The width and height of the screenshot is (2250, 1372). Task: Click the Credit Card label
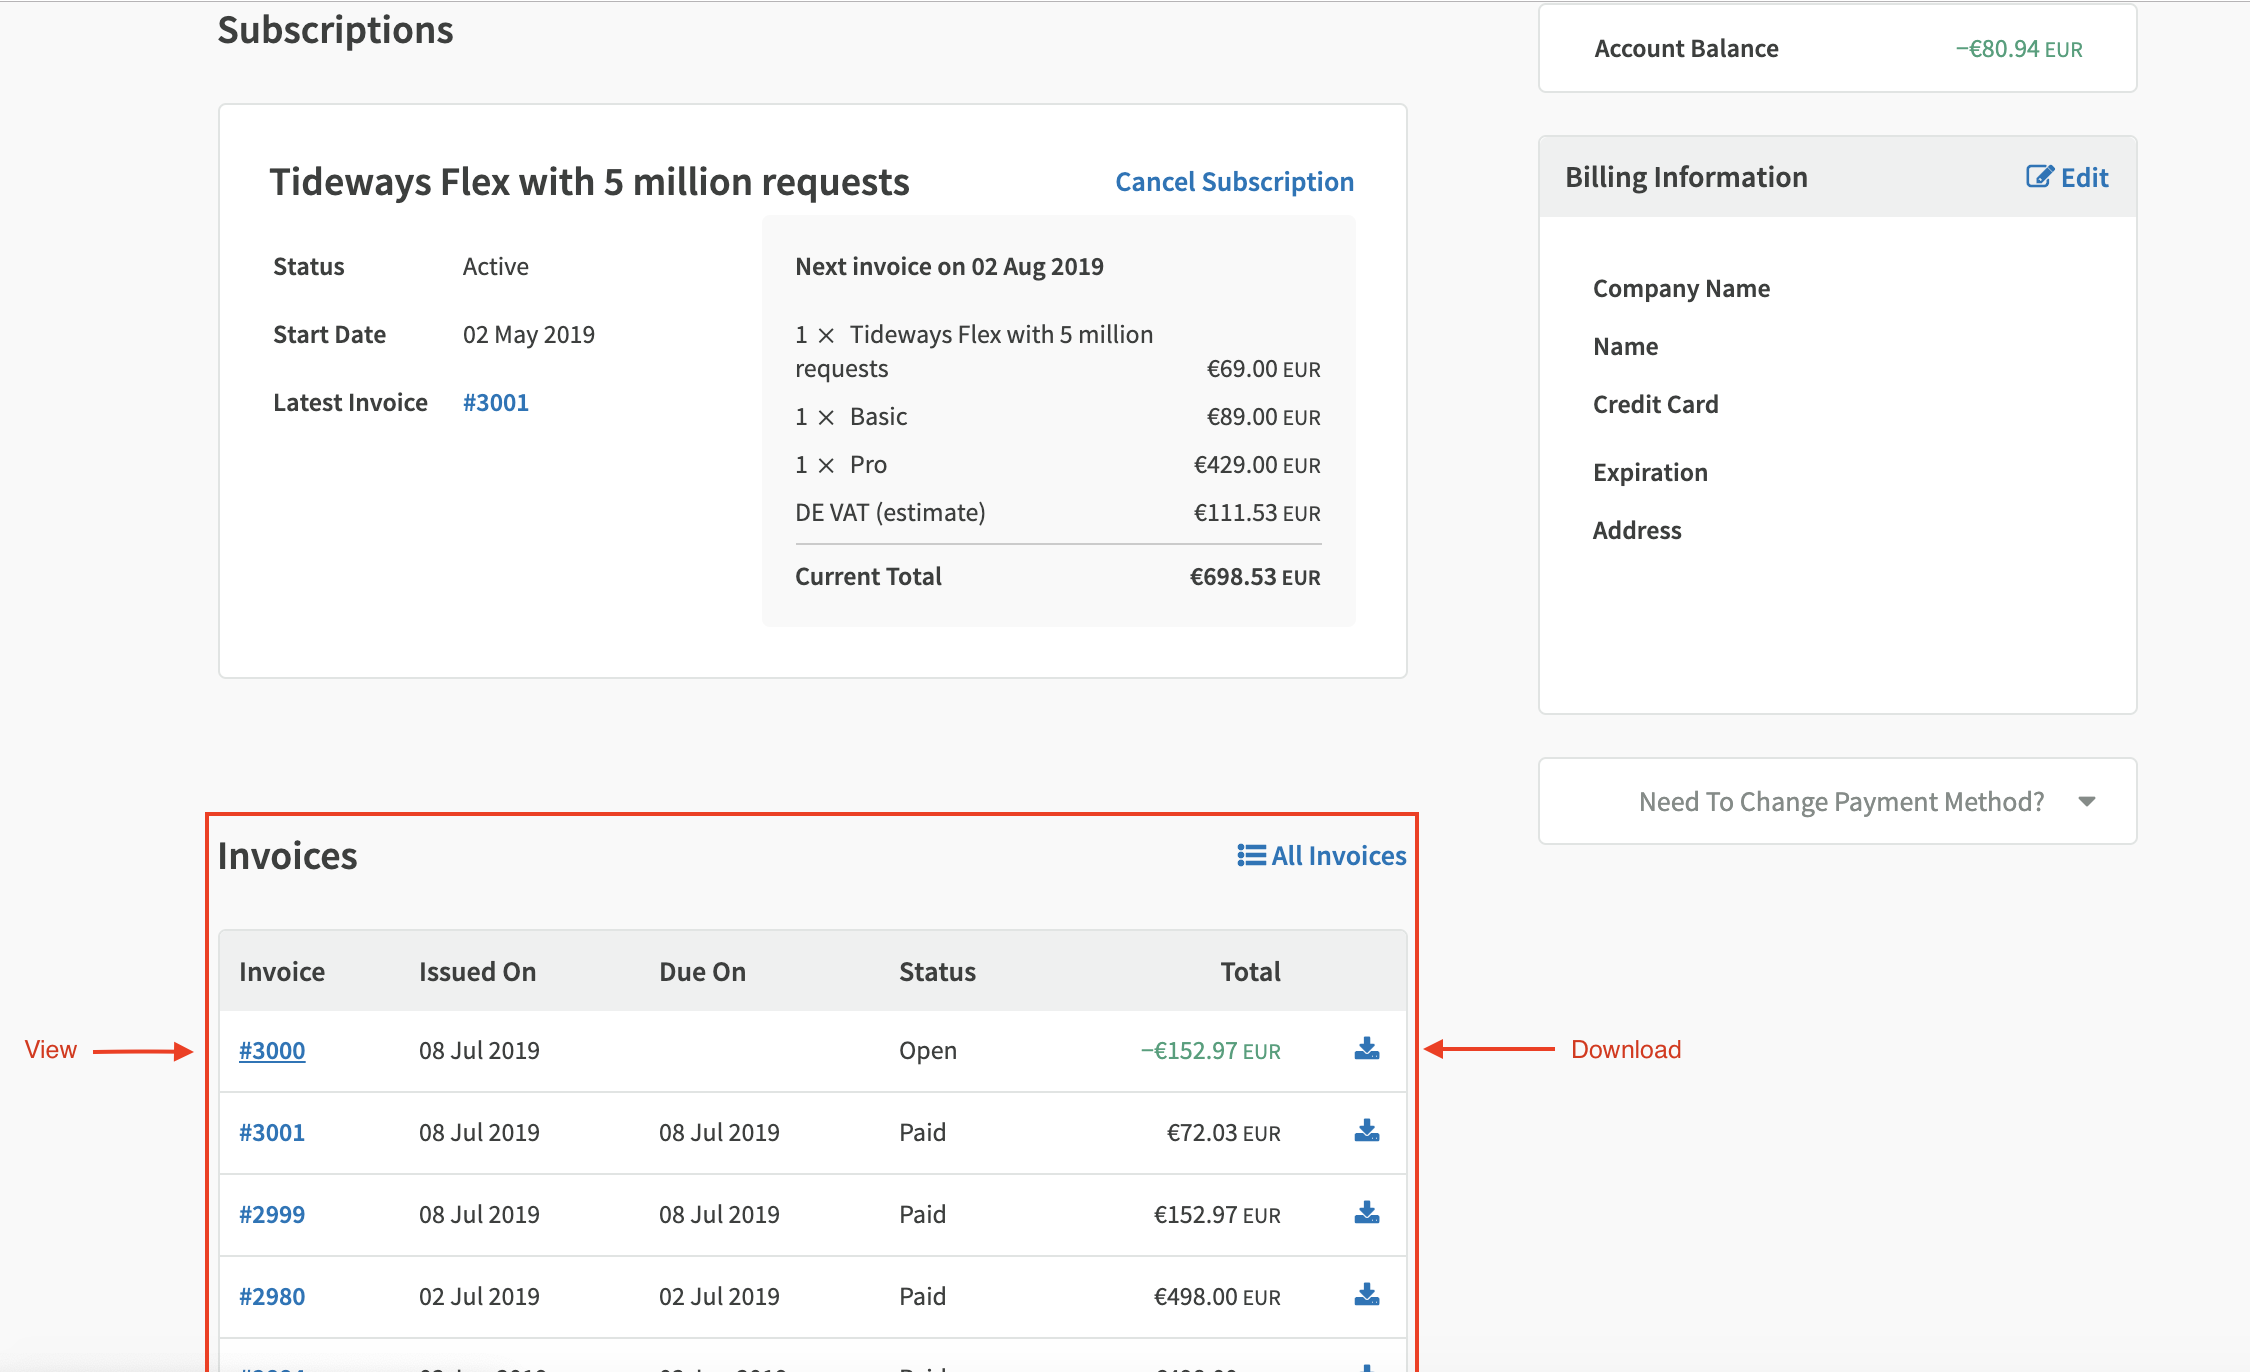coord(1656,404)
